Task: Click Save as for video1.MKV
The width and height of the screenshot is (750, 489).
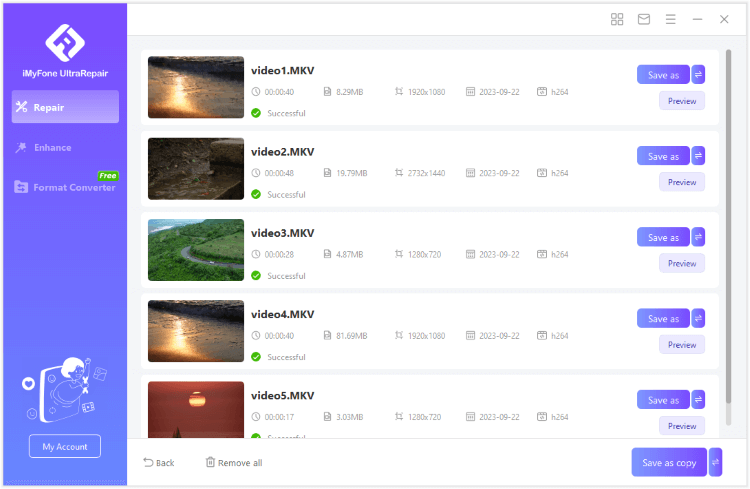Action: coord(663,75)
